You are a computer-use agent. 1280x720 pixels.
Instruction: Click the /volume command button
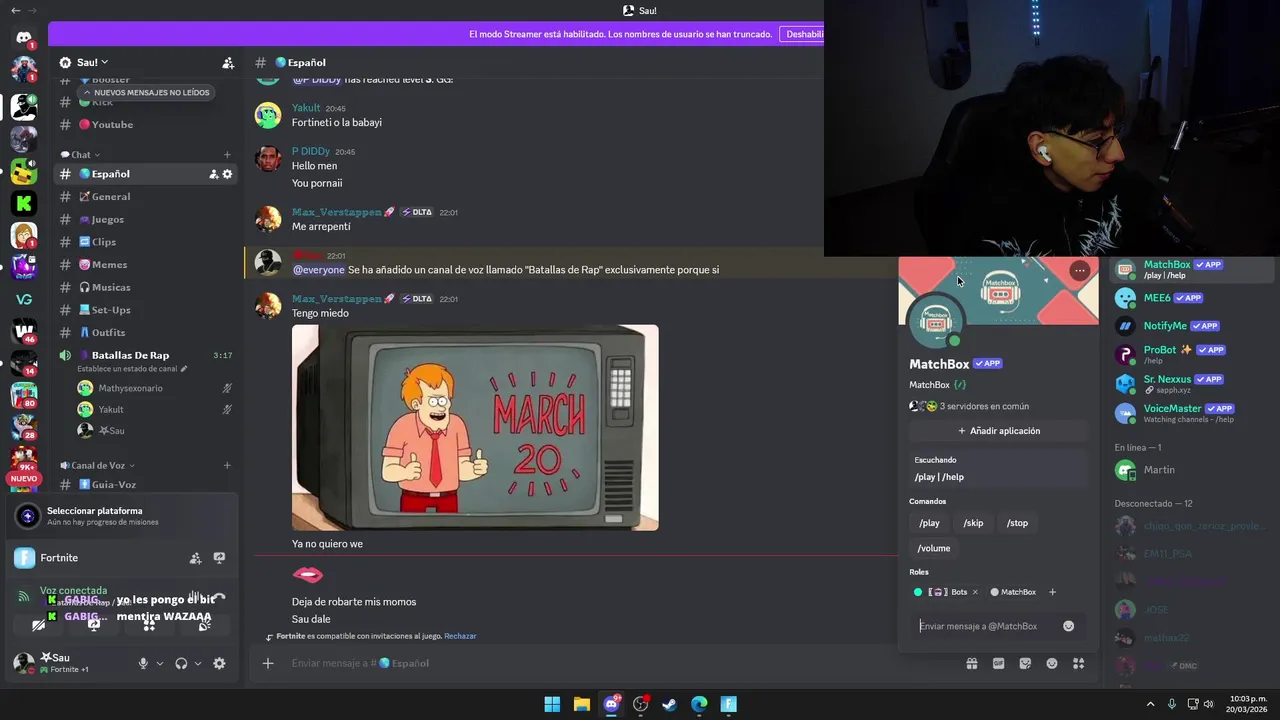point(934,548)
